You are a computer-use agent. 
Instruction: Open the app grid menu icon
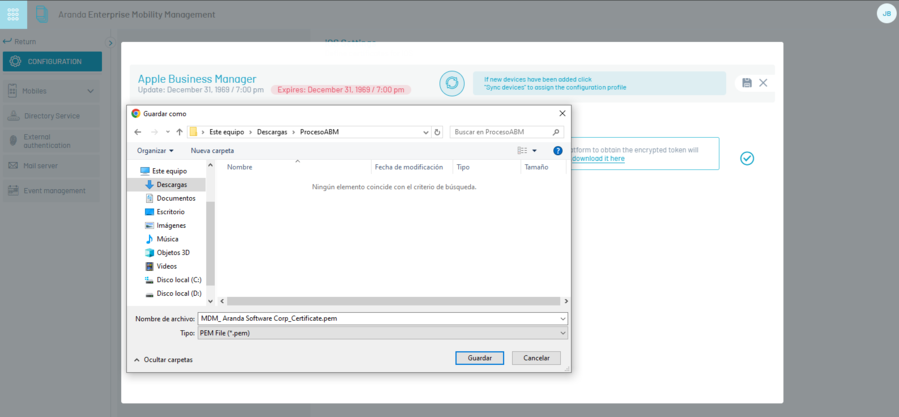pyautogui.click(x=13, y=14)
